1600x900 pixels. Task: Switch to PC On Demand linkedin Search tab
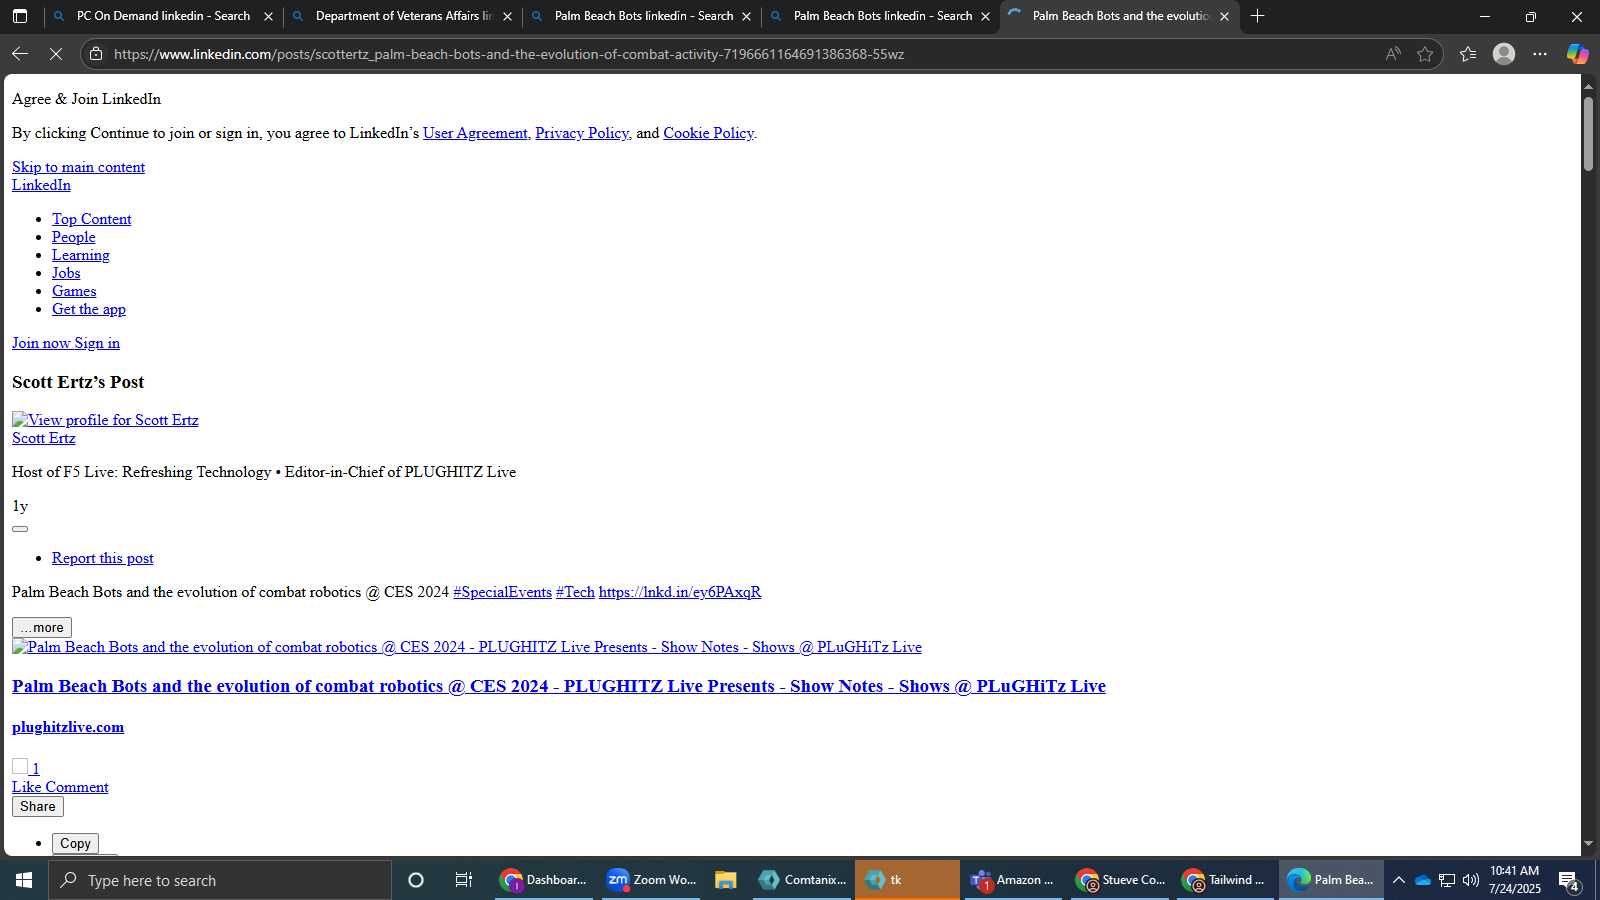click(163, 16)
